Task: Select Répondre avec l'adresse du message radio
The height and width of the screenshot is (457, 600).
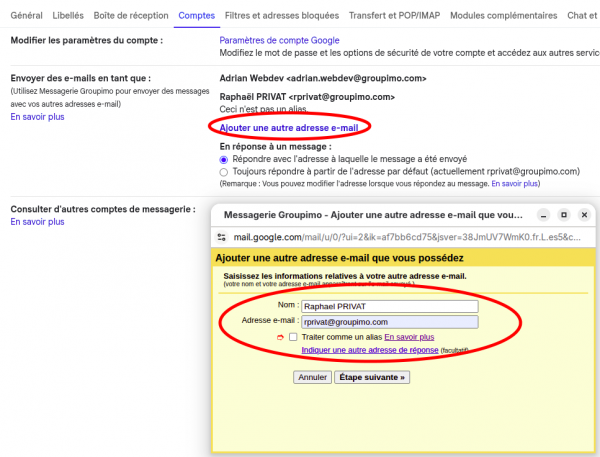Action: click(x=223, y=160)
